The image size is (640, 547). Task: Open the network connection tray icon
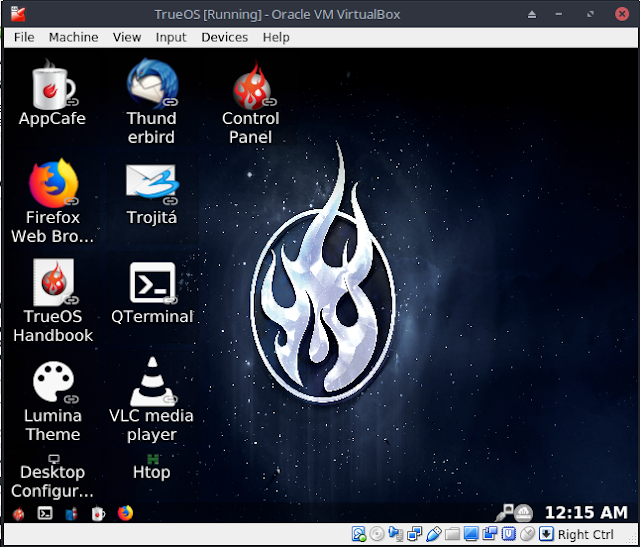coord(504,513)
